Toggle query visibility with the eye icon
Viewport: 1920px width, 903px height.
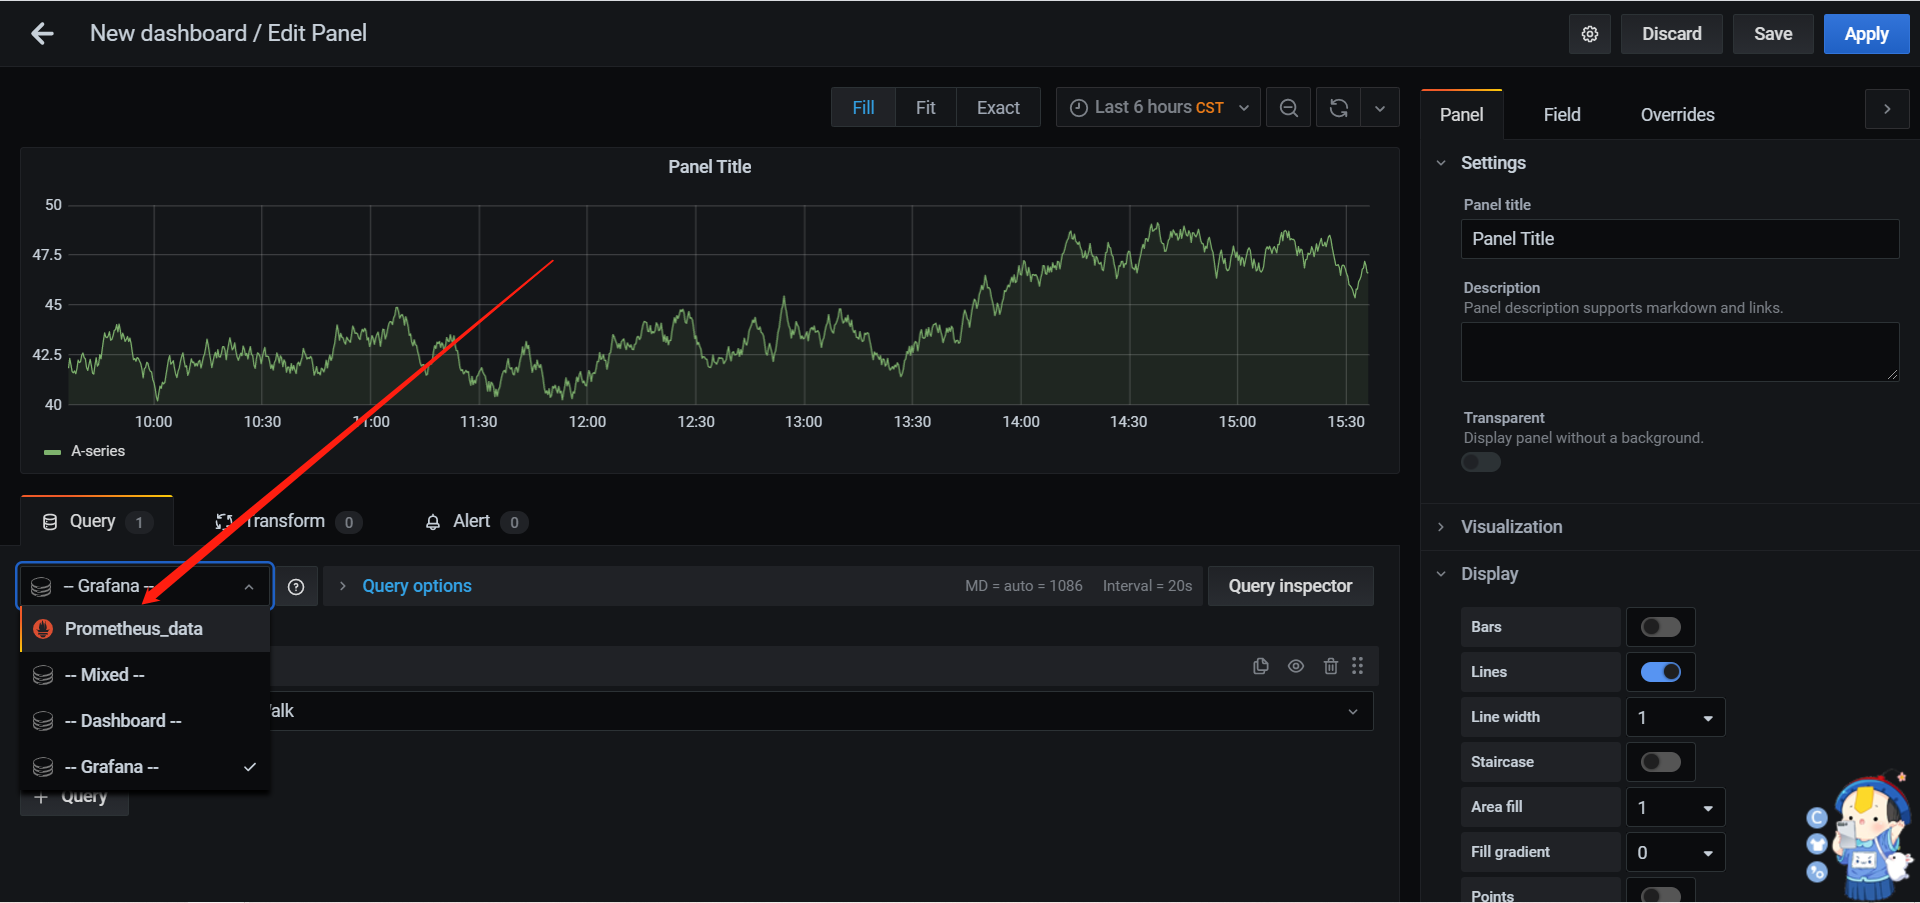click(1296, 666)
